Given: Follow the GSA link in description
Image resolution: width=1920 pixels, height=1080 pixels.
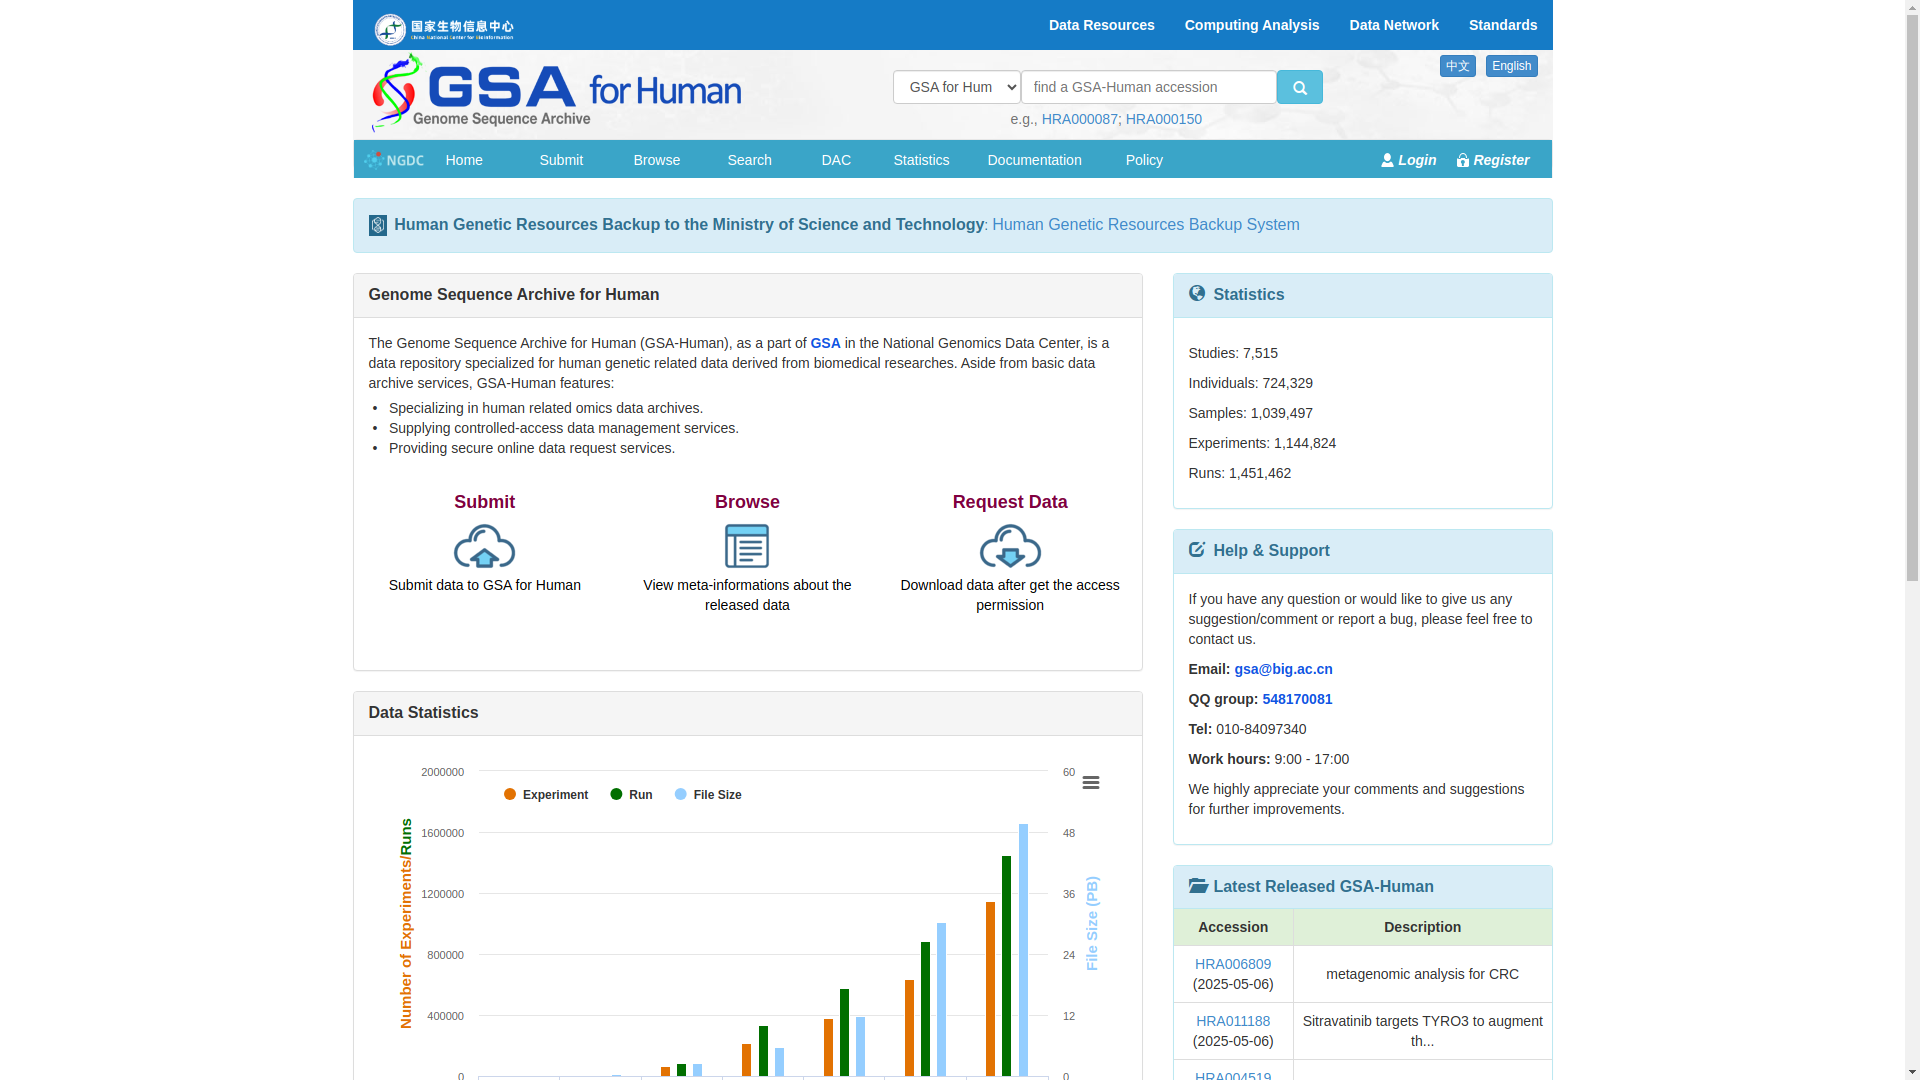Looking at the screenshot, I should [x=825, y=343].
